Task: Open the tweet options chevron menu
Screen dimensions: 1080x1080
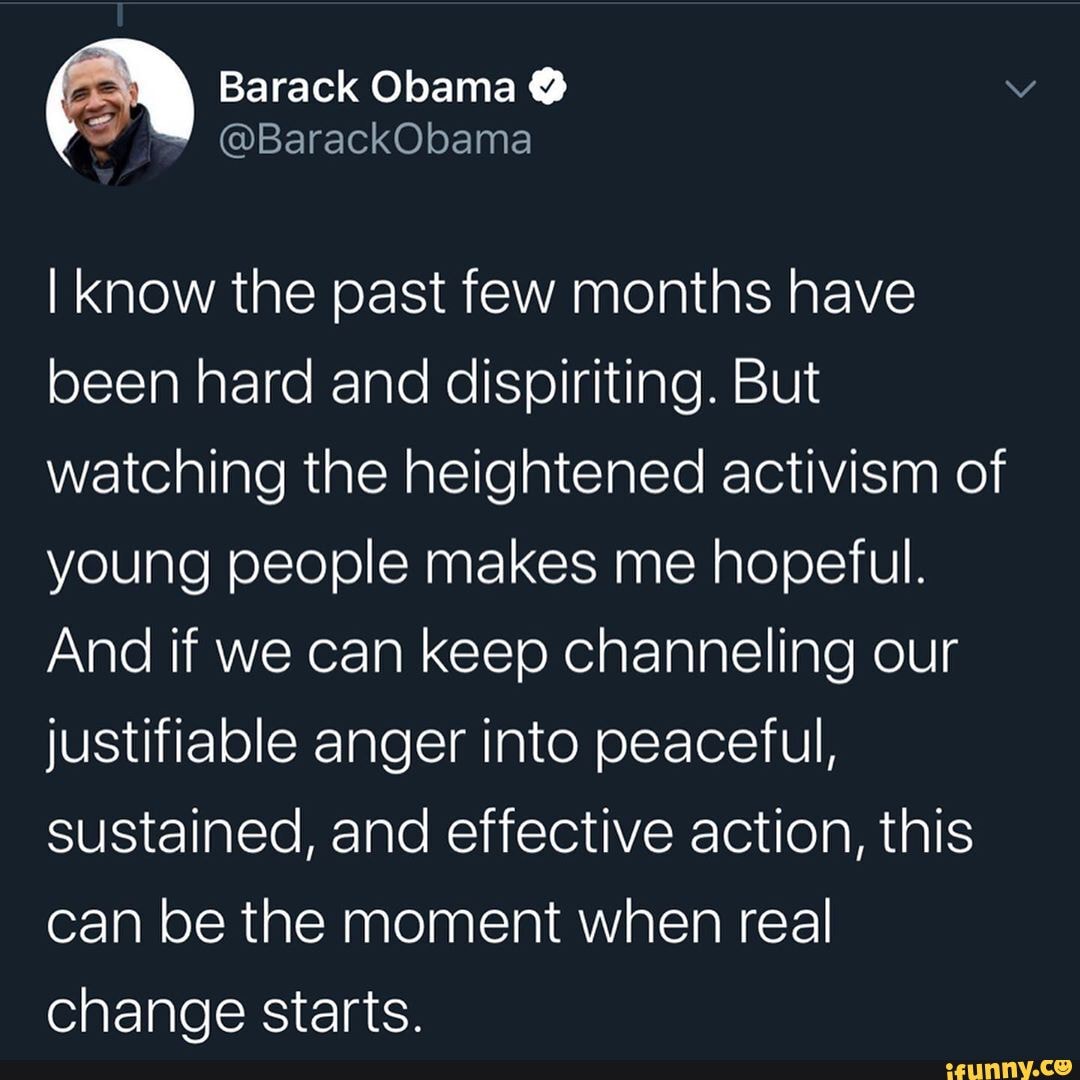Action: [x=1020, y=89]
